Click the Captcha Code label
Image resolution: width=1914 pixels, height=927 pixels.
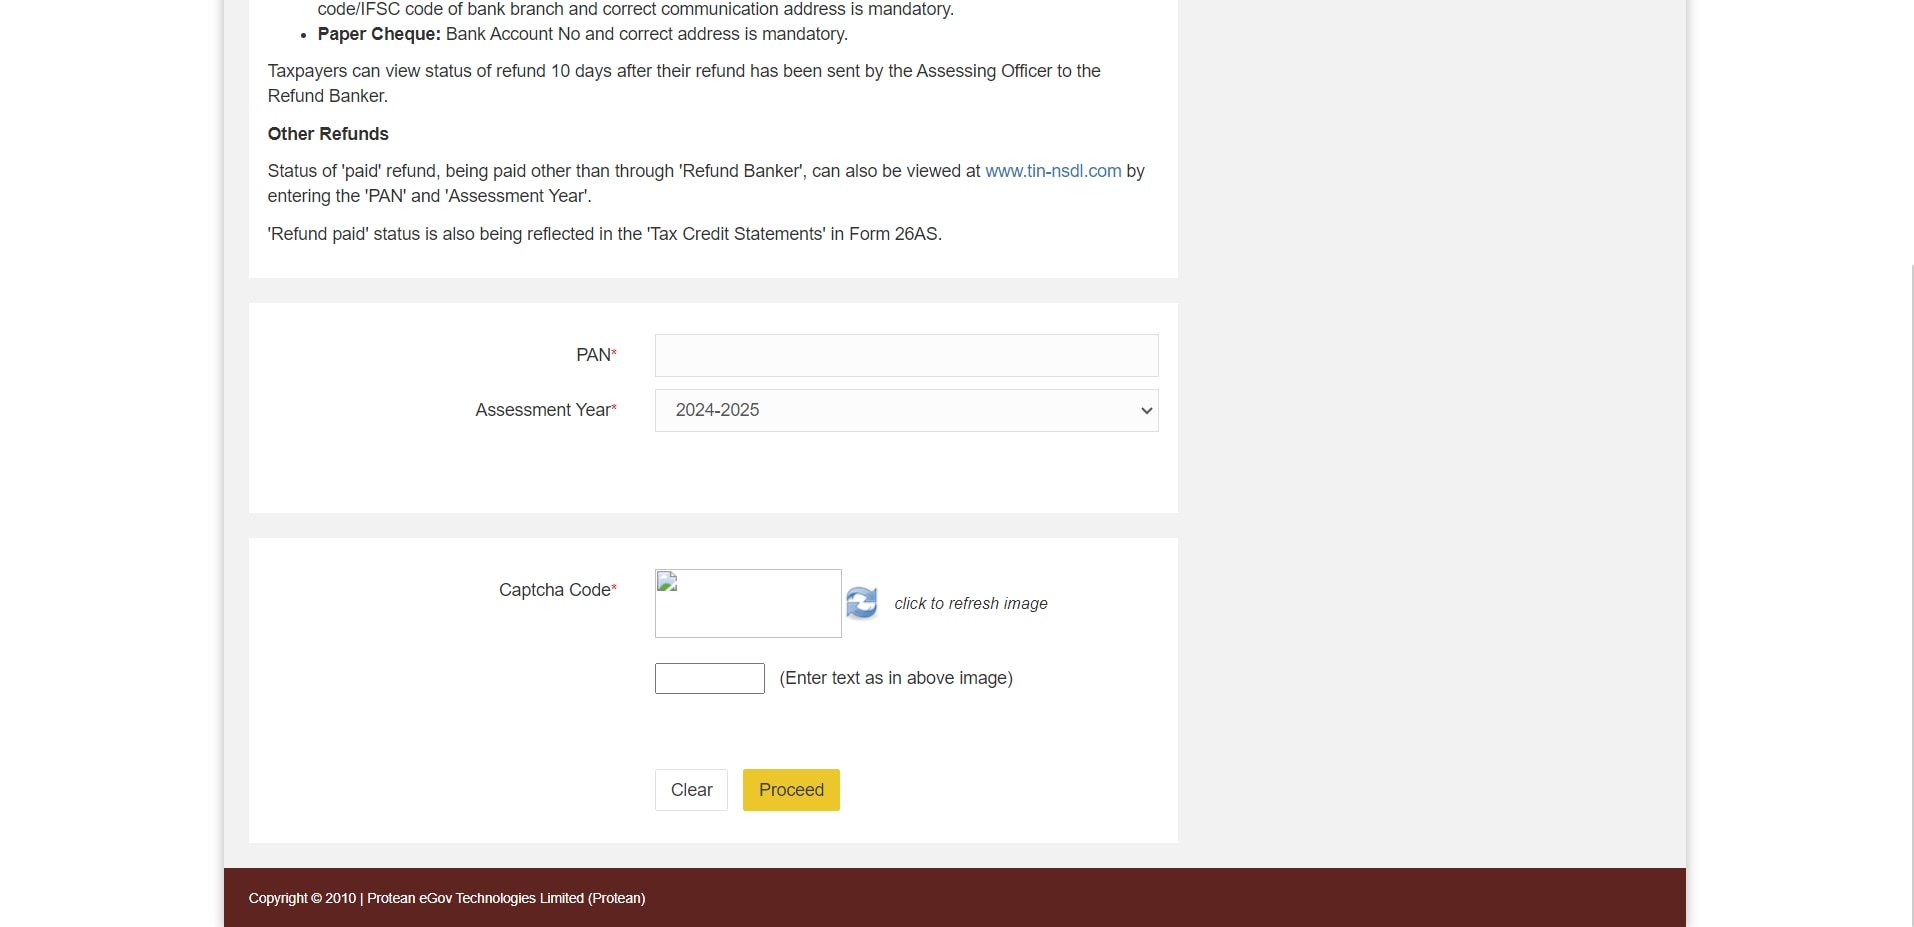555,590
